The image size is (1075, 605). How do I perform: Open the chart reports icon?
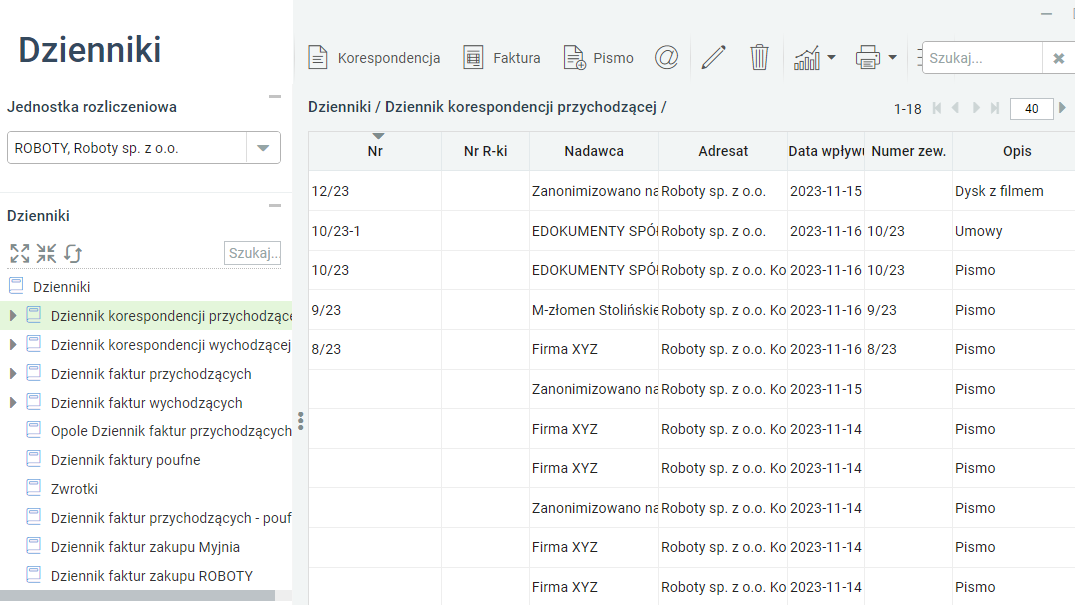click(x=807, y=58)
